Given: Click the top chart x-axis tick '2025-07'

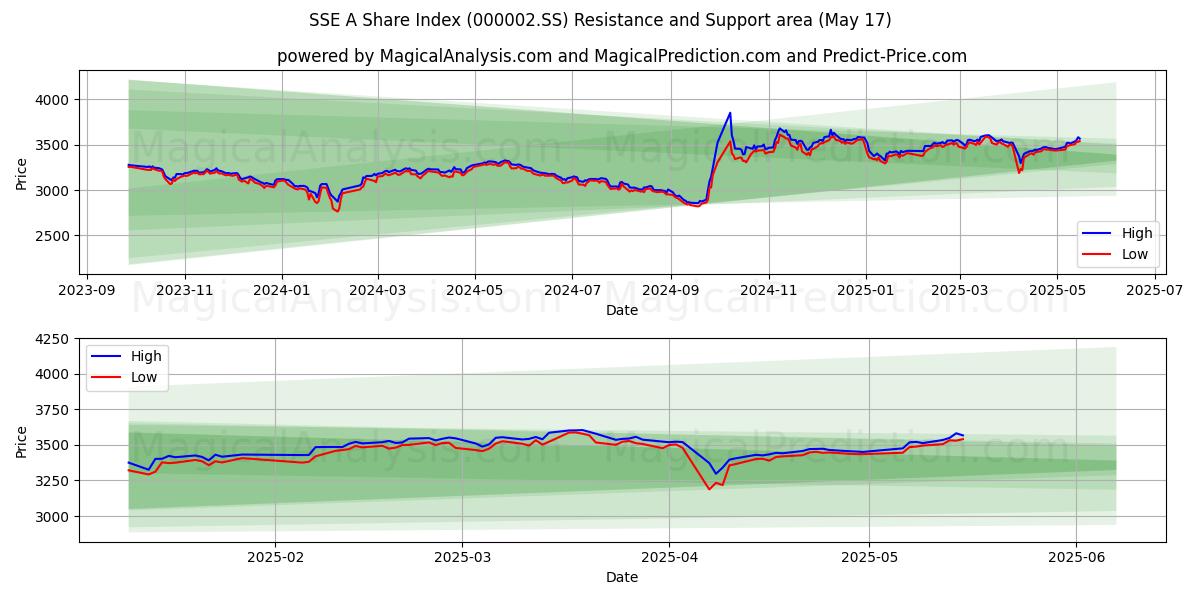Looking at the screenshot, I should click(x=1155, y=290).
